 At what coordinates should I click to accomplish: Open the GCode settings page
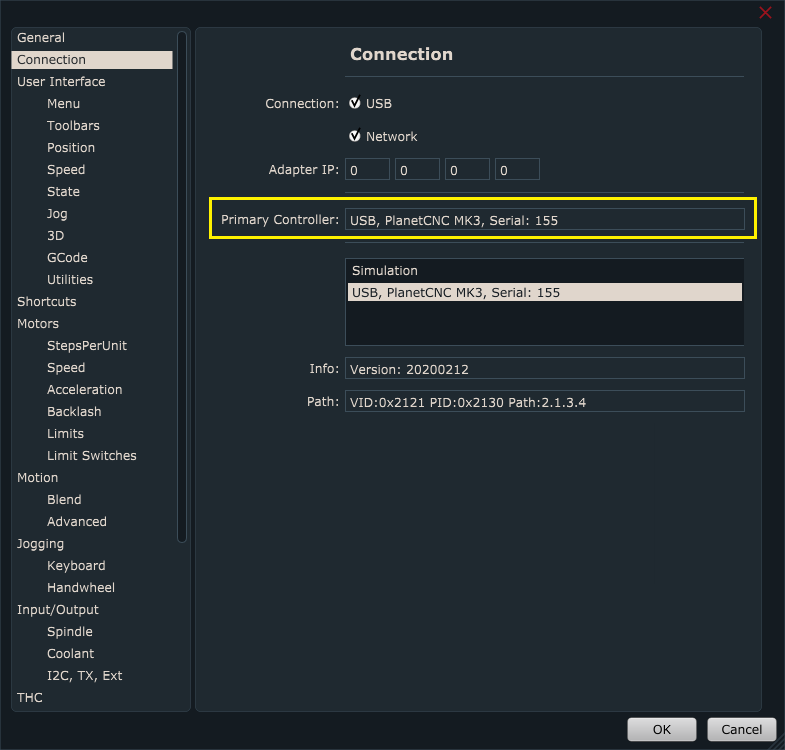(x=67, y=258)
